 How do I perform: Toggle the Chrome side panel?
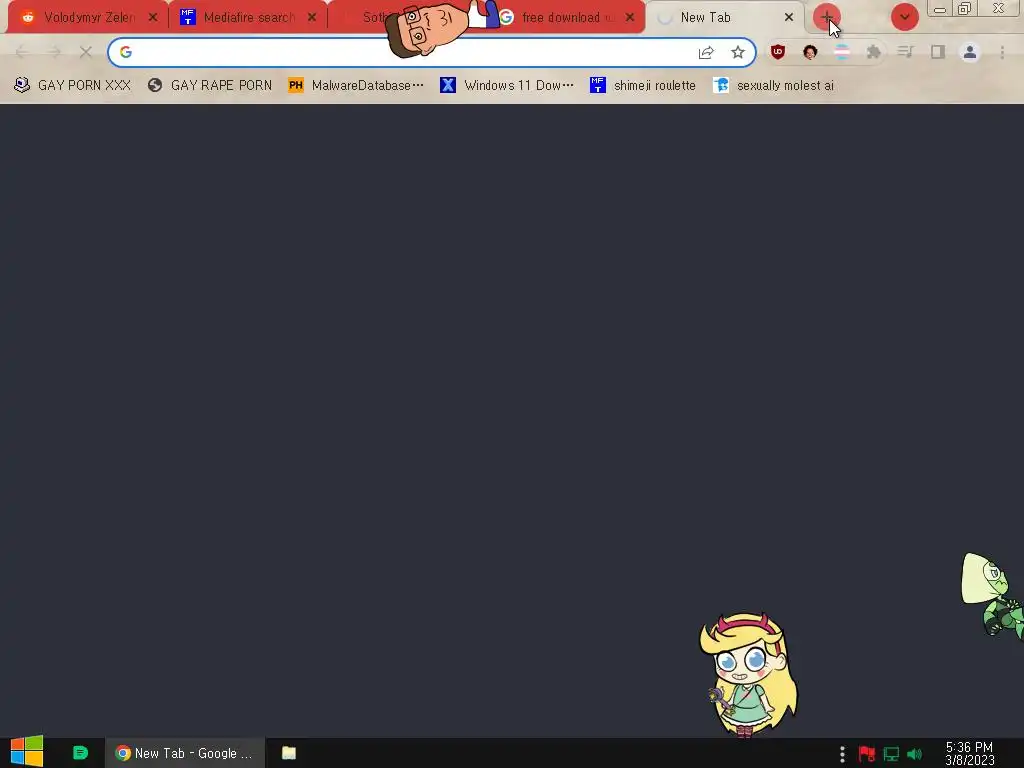coord(938,52)
